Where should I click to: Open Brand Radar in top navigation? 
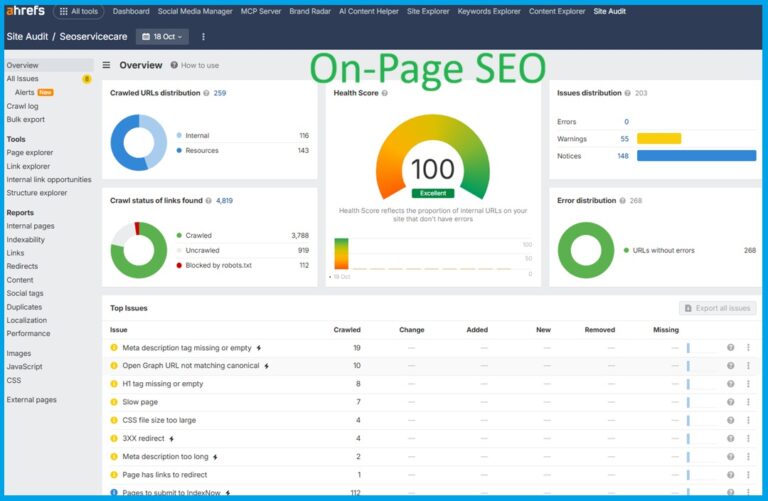pos(310,11)
